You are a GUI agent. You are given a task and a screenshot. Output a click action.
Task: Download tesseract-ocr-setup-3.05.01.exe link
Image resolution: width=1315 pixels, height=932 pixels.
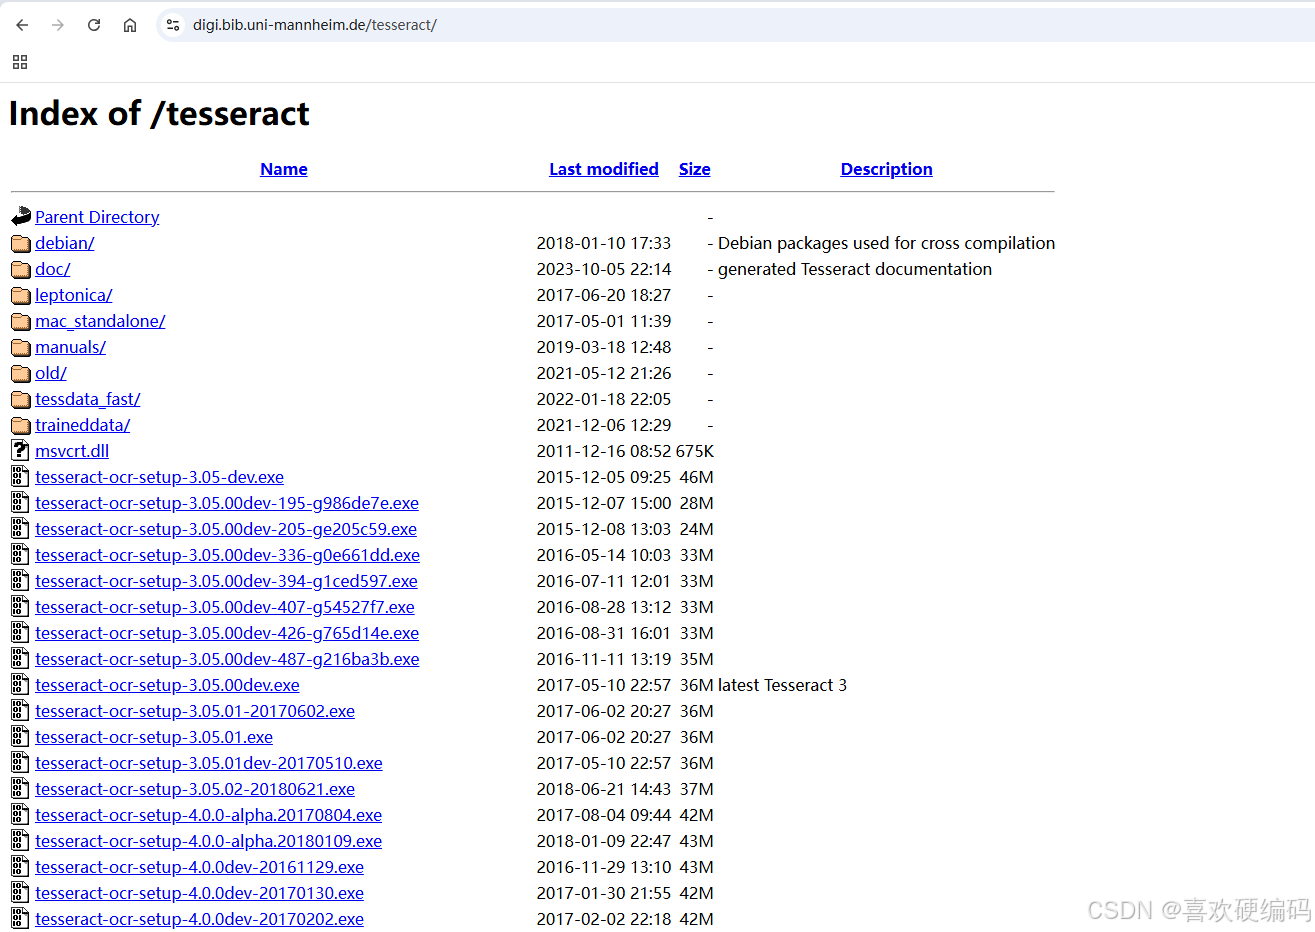click(154, 737)
